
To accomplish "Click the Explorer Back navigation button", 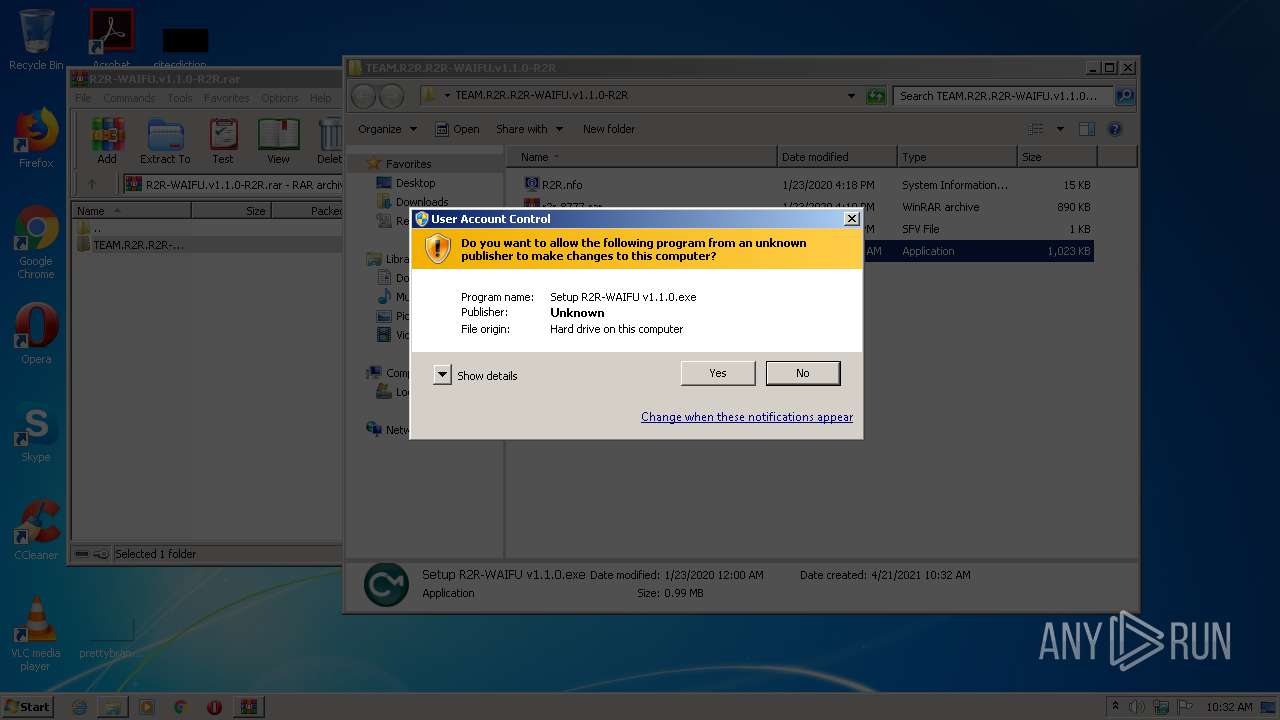I will (364, 96).
